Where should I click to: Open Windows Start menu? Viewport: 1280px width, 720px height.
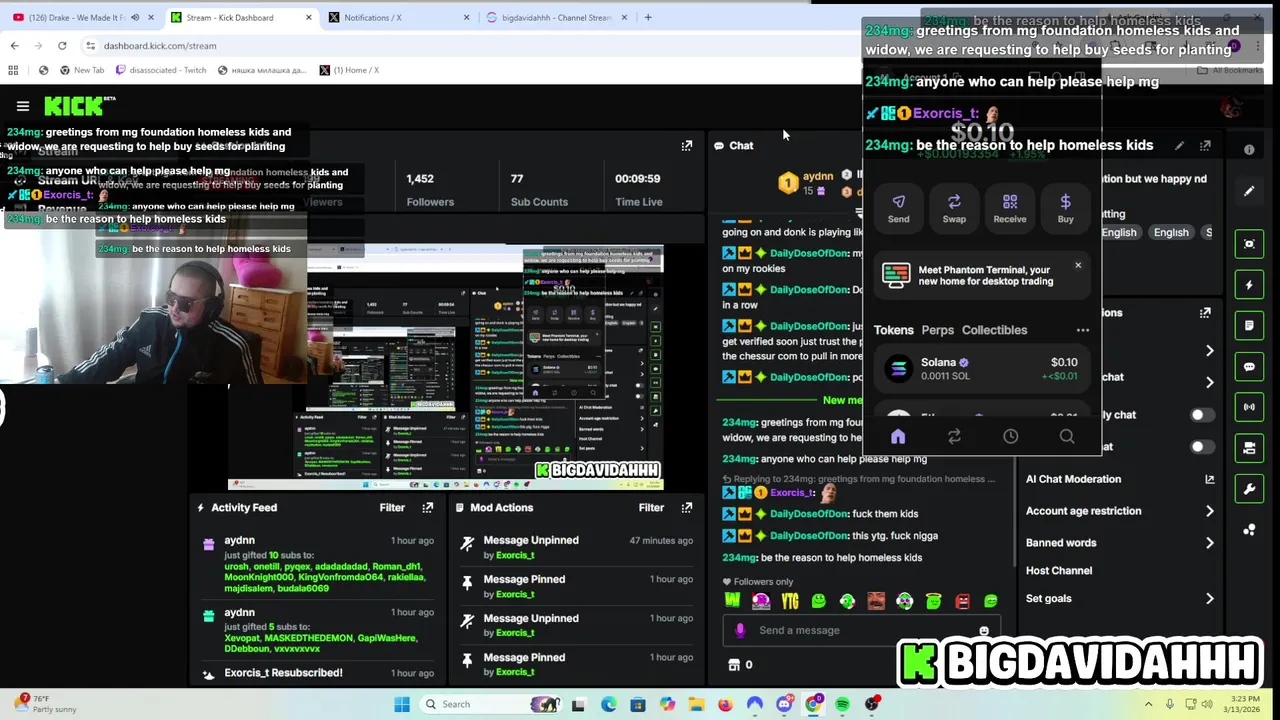coord(402,705)
